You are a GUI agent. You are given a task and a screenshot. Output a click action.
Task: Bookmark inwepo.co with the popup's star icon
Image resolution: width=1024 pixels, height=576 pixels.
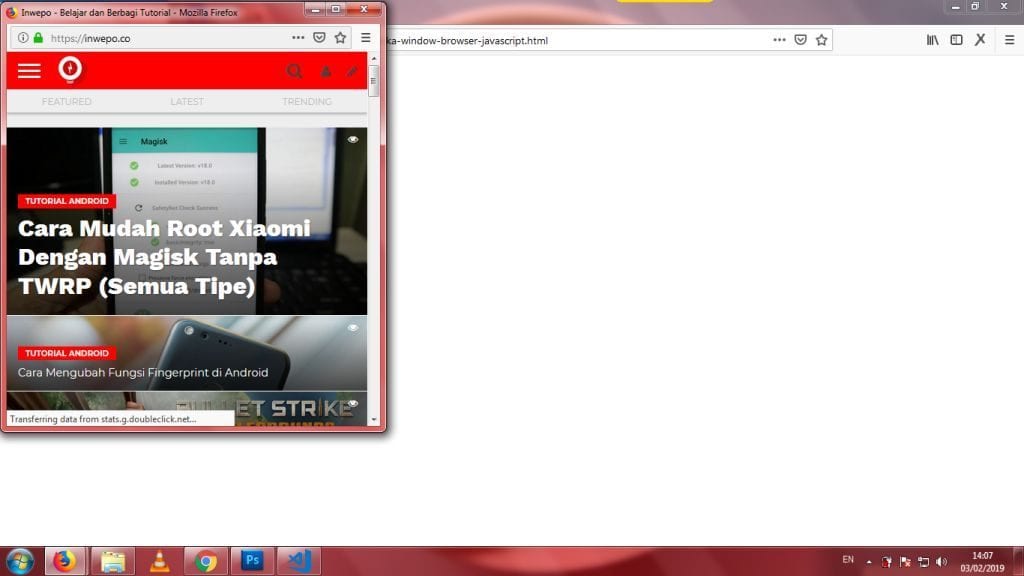pyautogui.click(x=340, y=38)
